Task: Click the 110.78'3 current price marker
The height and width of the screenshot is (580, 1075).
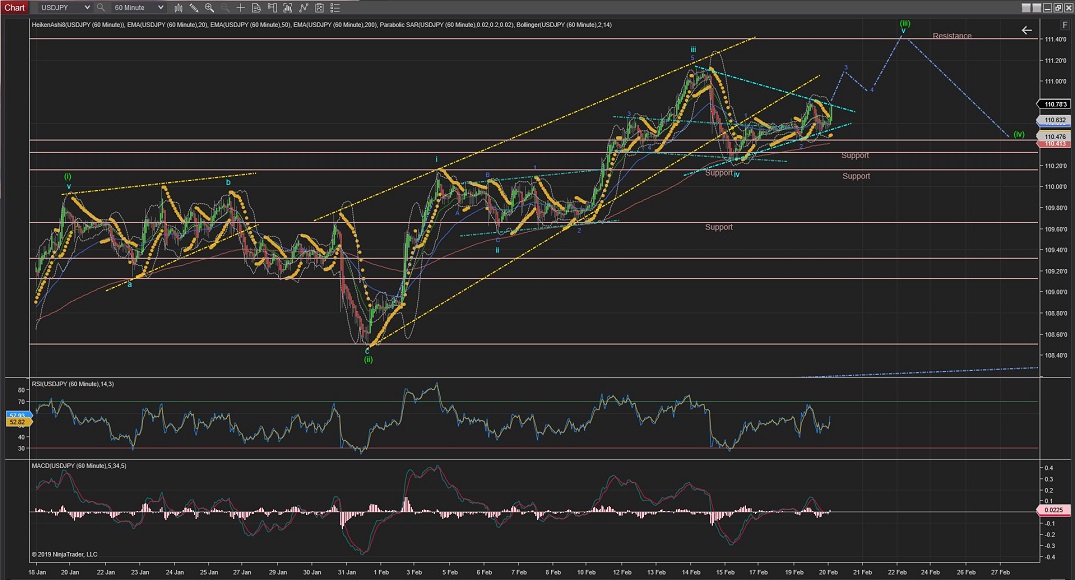Action: (1054, 104)
